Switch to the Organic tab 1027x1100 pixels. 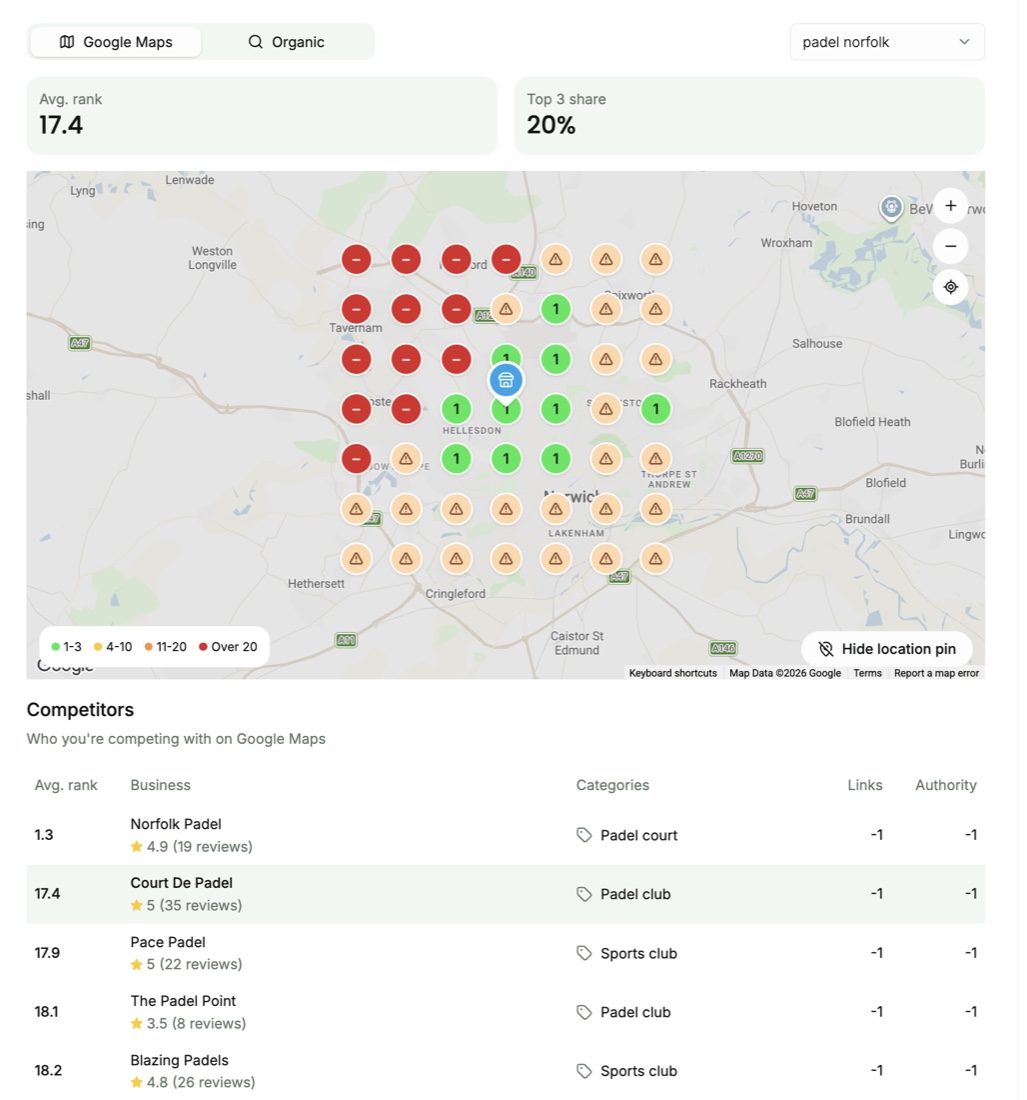click(x=286, y=42)
